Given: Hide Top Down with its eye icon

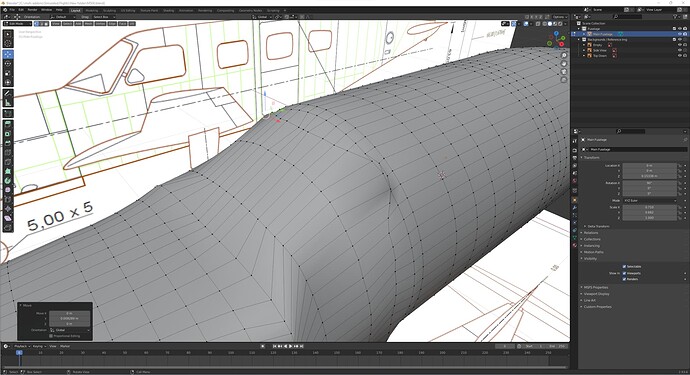Looking at the screenshot, I should (x=679, y=56).
